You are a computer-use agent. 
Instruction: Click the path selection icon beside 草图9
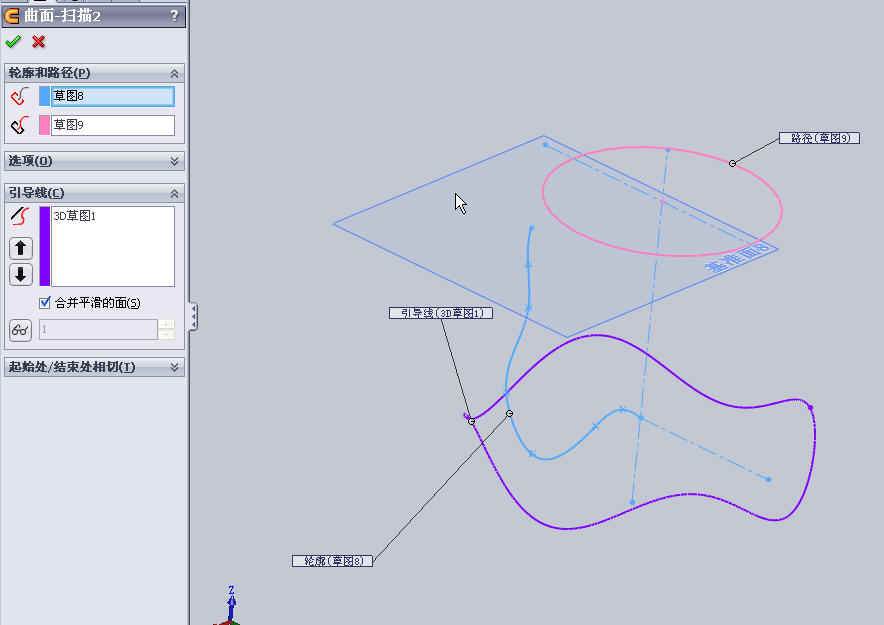(x=20, y=125)
